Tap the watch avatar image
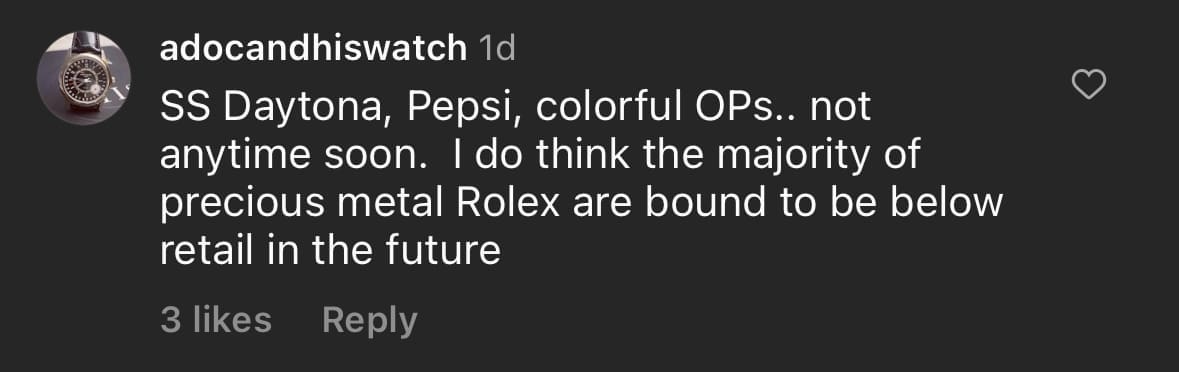 coord(84,78)
